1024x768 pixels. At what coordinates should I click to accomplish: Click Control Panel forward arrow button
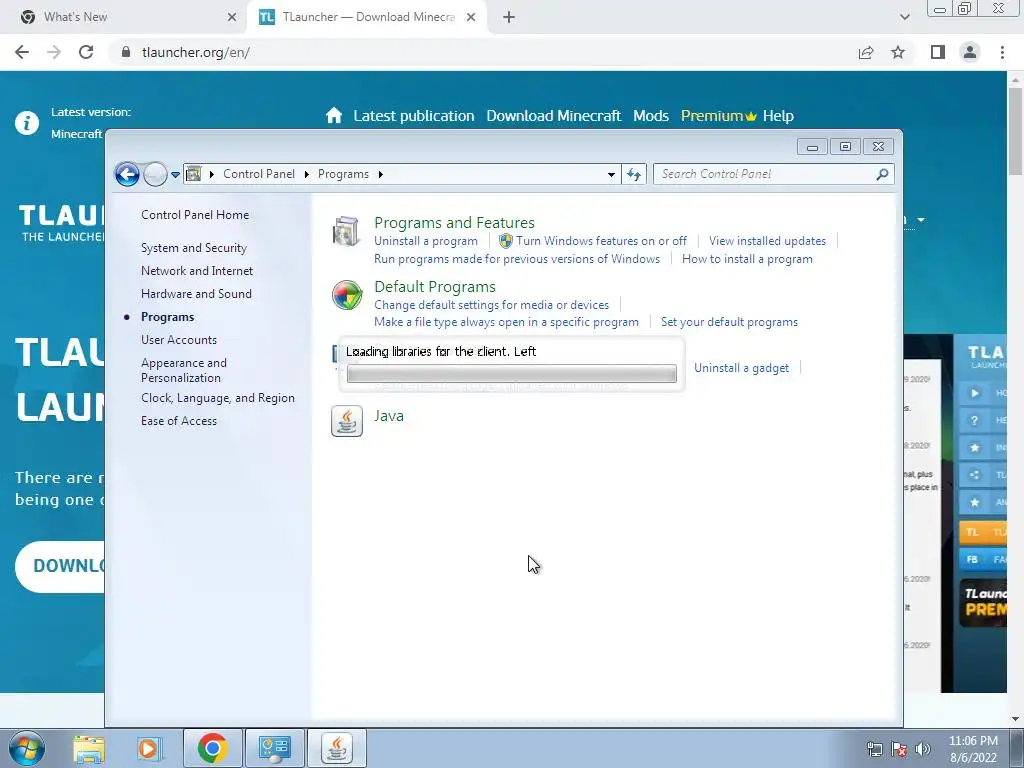click(x=155, y=174)
